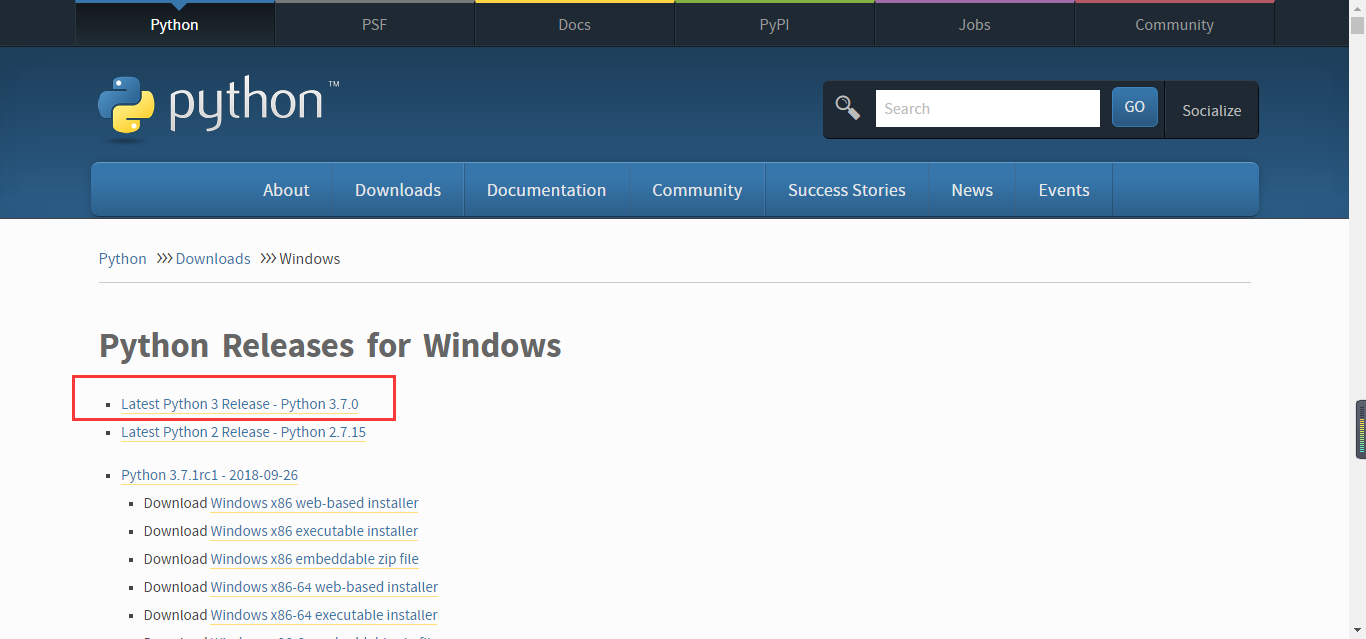Click the Python breadcrumb link
1366x639 pixels.
coord(123,259)
